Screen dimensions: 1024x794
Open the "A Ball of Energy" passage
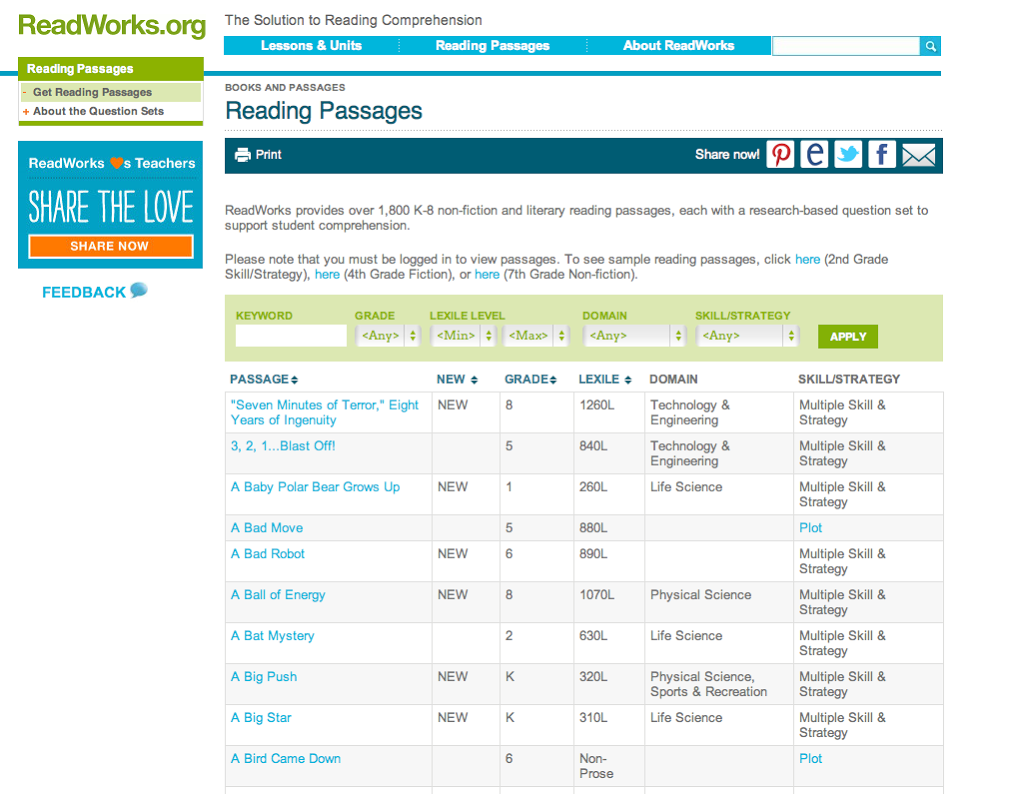[x=278, y=595]
